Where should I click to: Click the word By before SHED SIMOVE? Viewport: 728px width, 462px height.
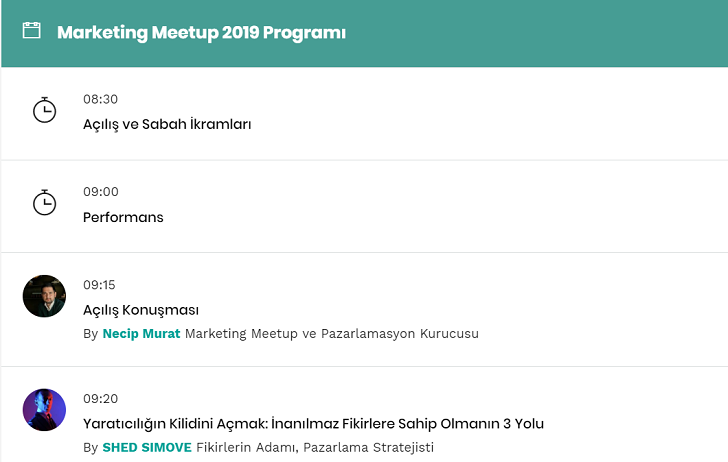[90, 447]
